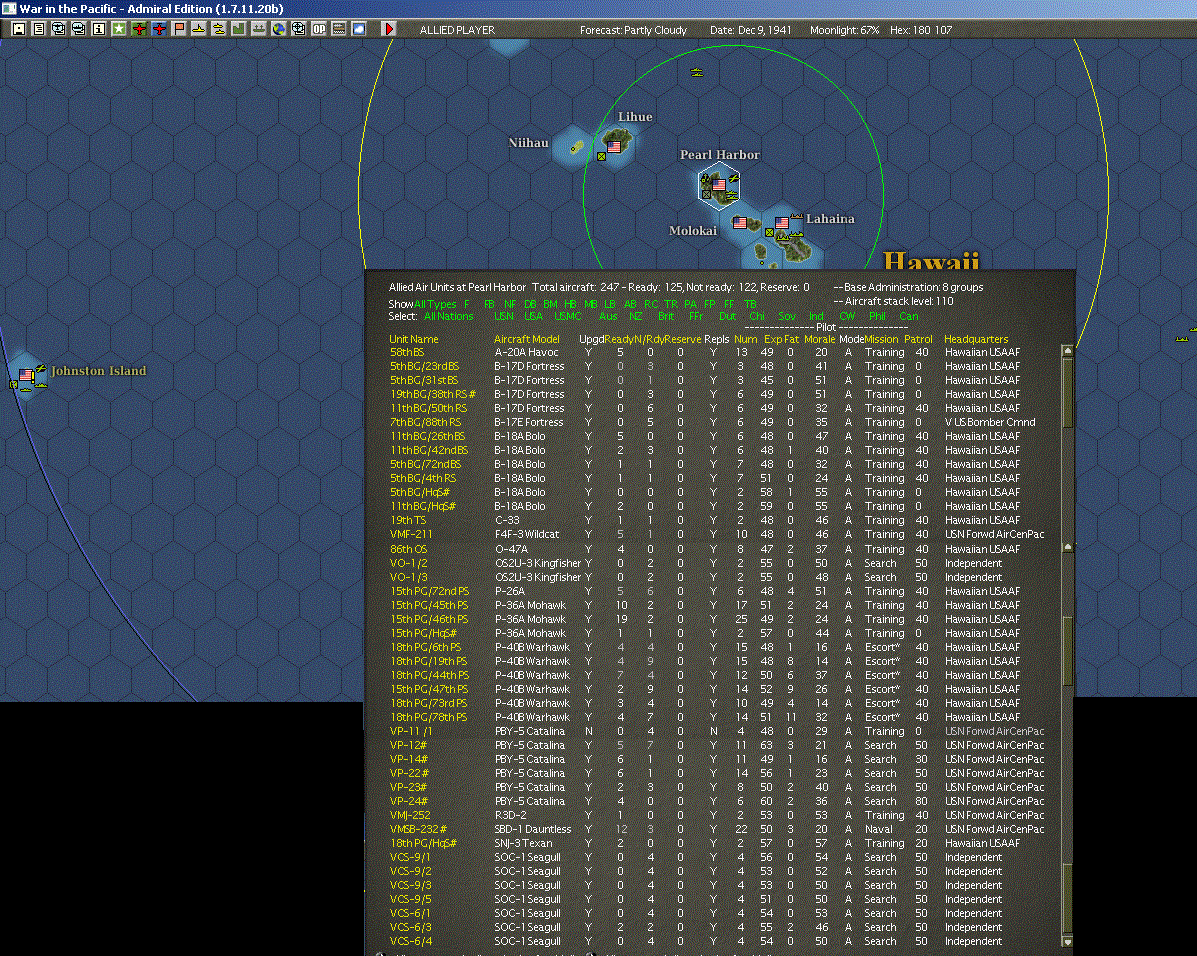Click the stacked windows toolbar icon, fourth

click(x=79, y=29)
